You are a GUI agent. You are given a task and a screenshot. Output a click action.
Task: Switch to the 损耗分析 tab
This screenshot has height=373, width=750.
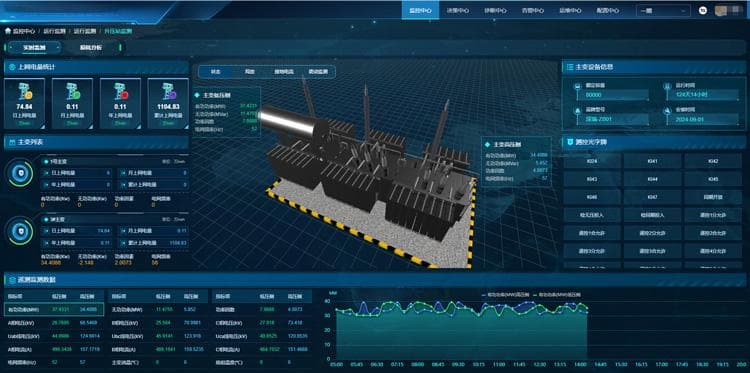click(90, 47)
